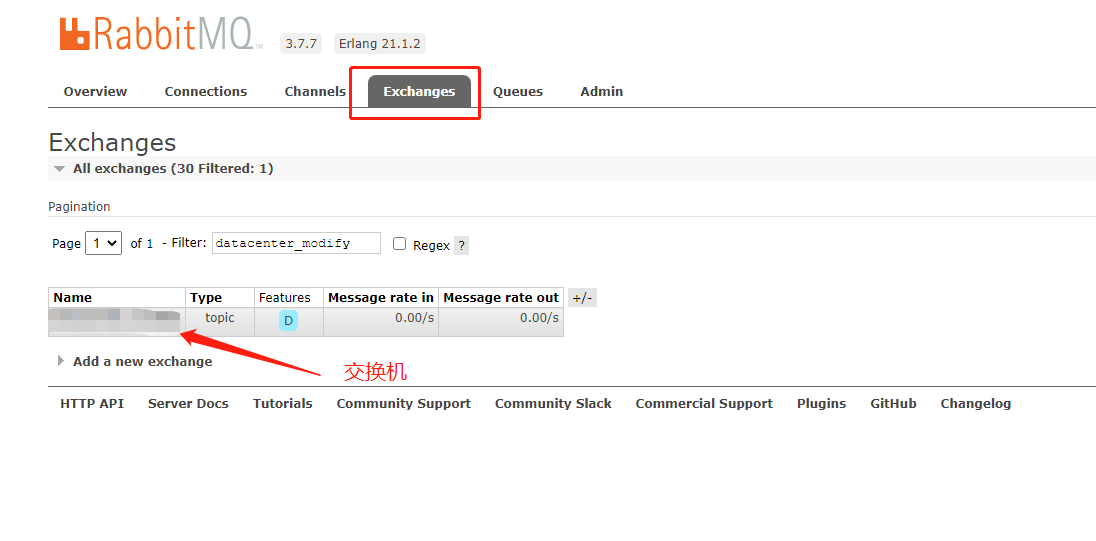Switch to the Connections tab
The height and width of the screenshot is (541, 1096).
pyautogui.click(x=206, y=92)
